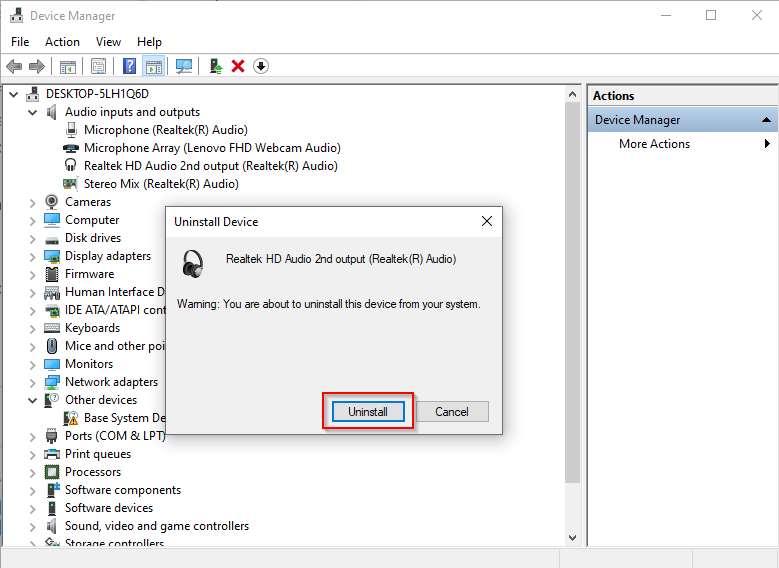Click the Device Manager title bar icon
Viewport: 779px width, 568px height.
pyautogui.click(x=16, y=15)
